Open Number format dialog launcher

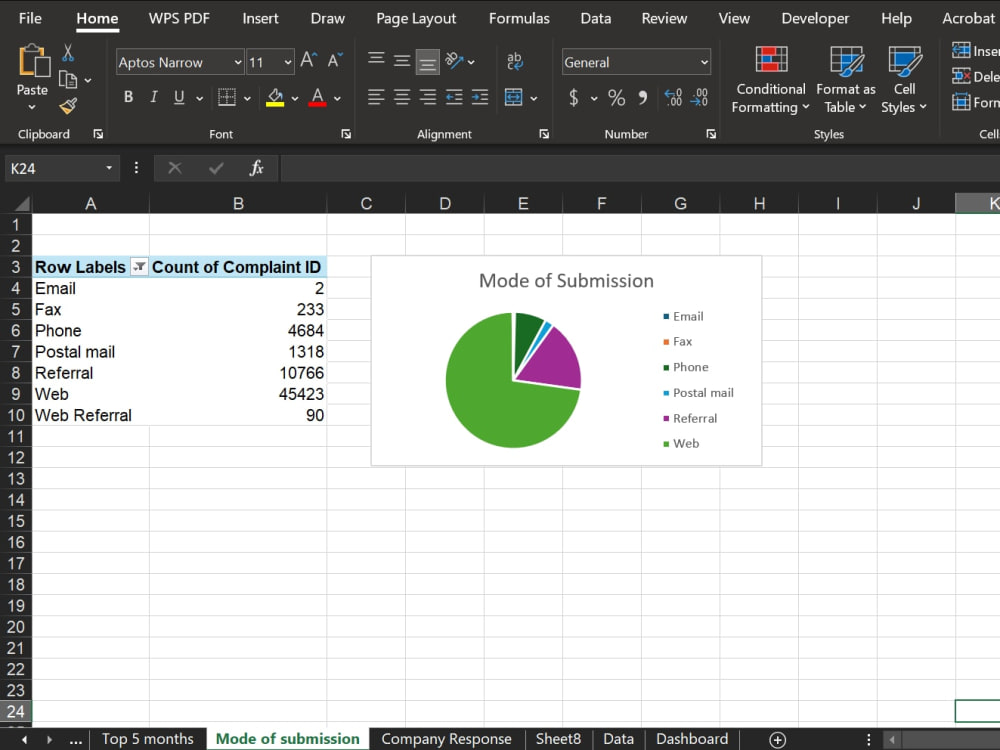pyautogui.click(x=711, y=134)
